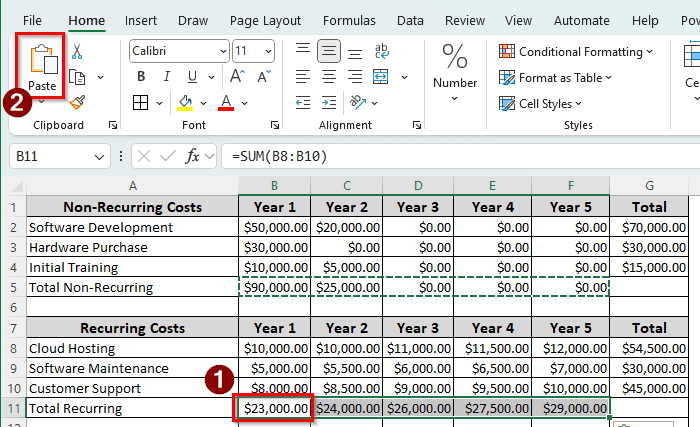Click the Format as Table icon
700x427 pixels.
[507, 78]
